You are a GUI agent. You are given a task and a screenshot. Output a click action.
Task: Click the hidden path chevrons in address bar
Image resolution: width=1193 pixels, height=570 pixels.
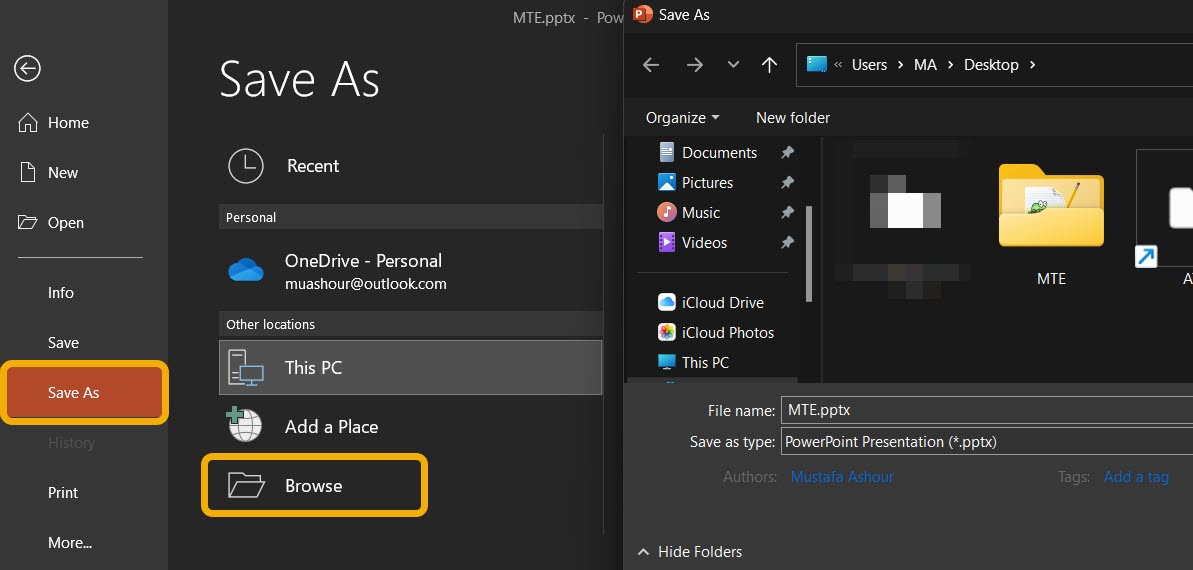coord(838,65)
